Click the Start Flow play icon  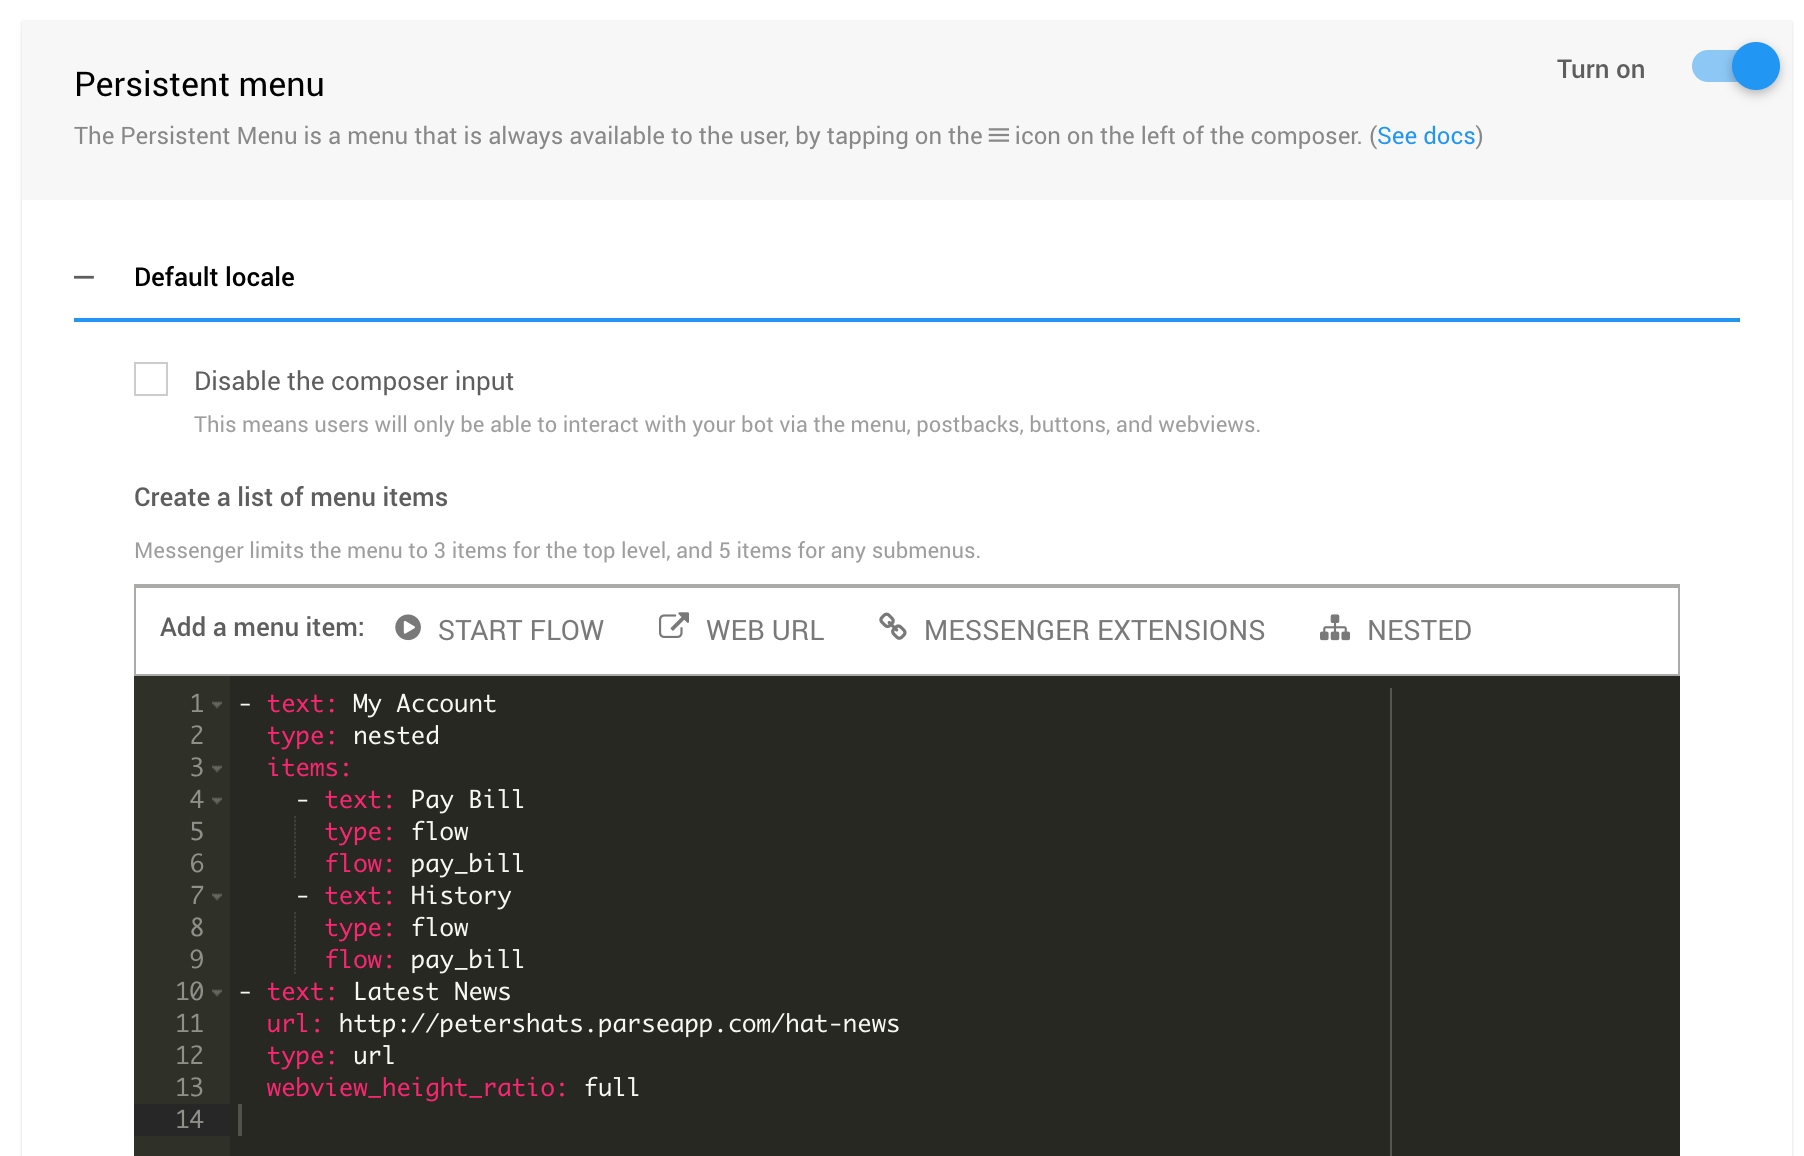coord(408,627)
